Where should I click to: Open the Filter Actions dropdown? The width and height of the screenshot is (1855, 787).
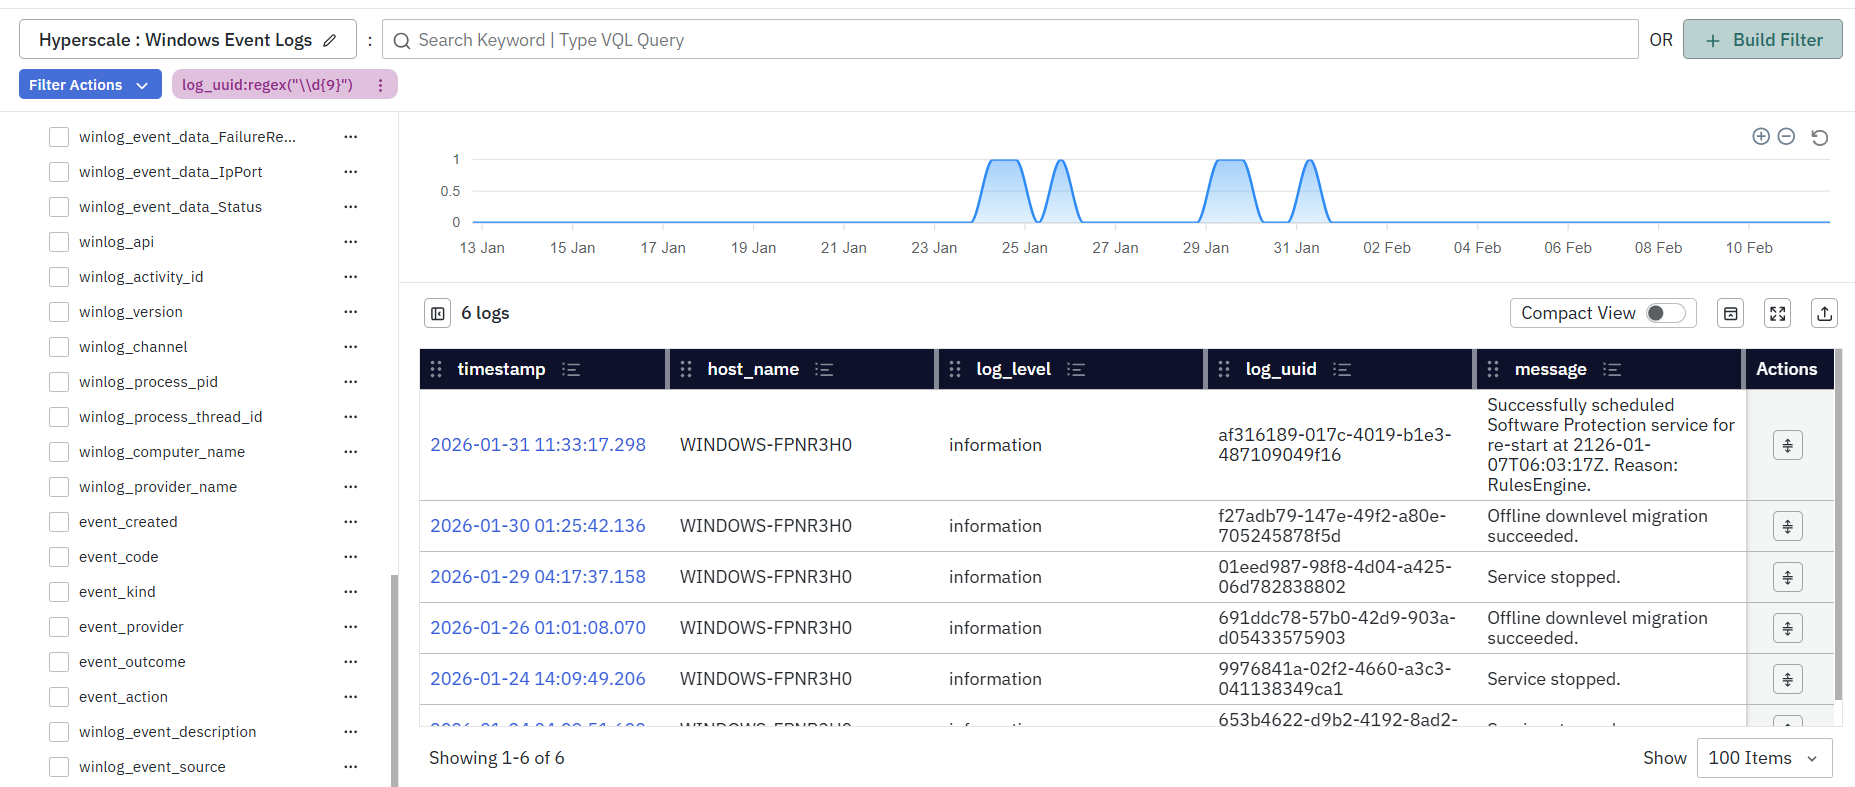[89, 85]
